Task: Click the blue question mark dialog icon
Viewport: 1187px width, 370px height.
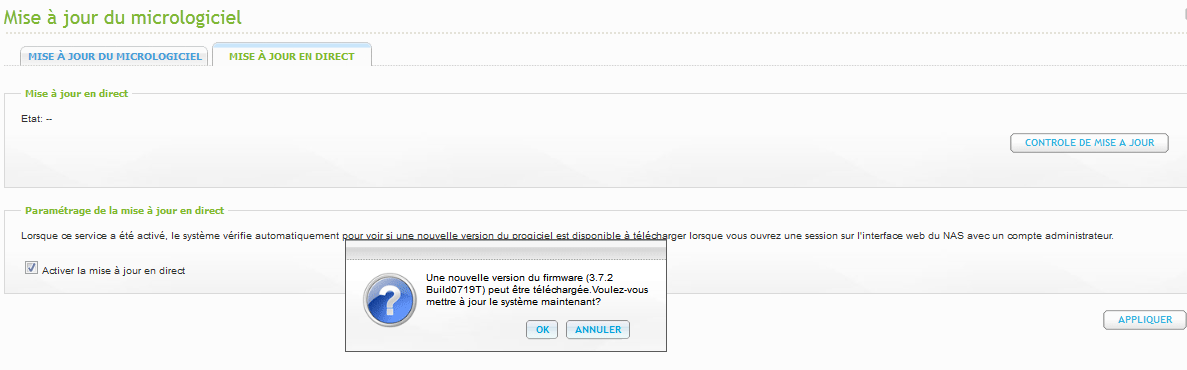Action: click(388, 300)
